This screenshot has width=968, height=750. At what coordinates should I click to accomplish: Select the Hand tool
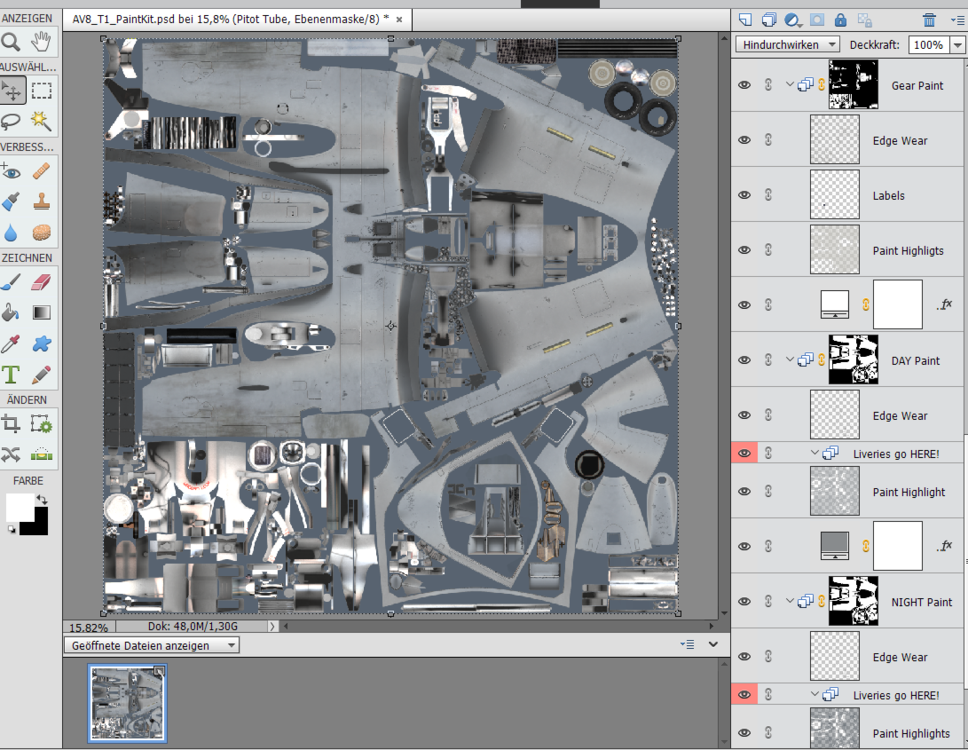[x=41, y=41]
